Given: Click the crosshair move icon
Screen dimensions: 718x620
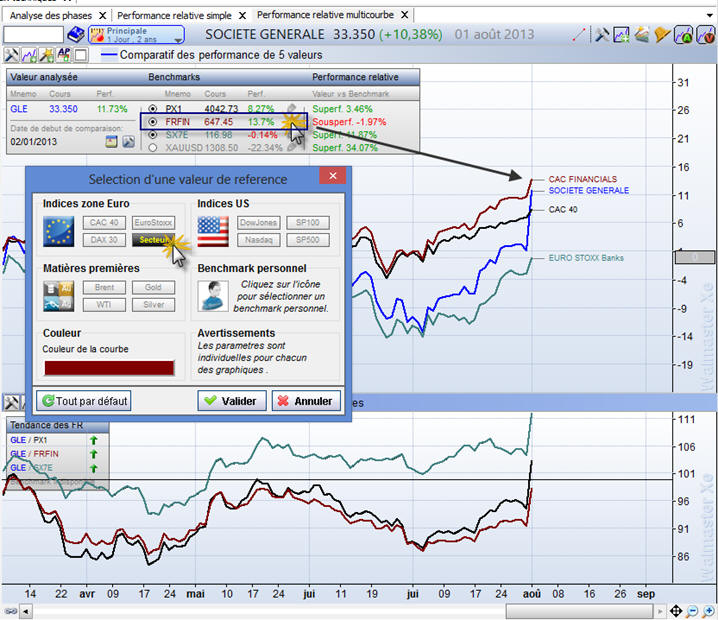Looking at the screenshot, I should pyautogui.click(x=676, y=611).
